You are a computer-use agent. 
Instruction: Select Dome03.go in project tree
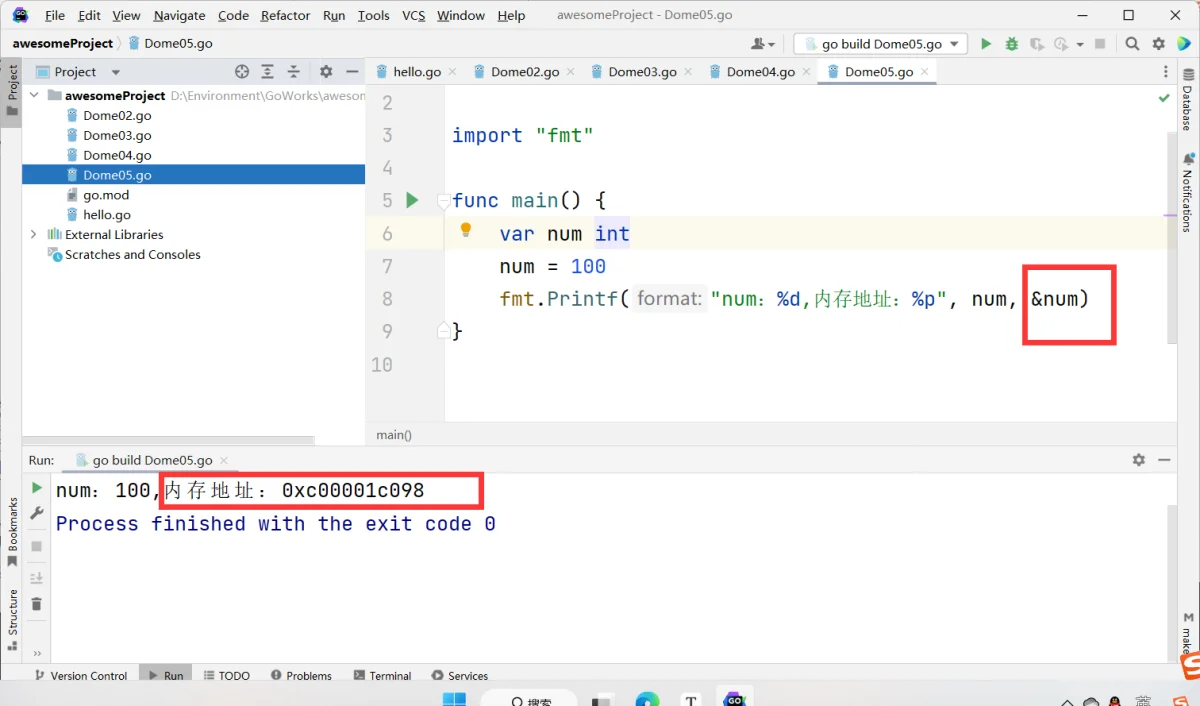click(x=117, y=135)
